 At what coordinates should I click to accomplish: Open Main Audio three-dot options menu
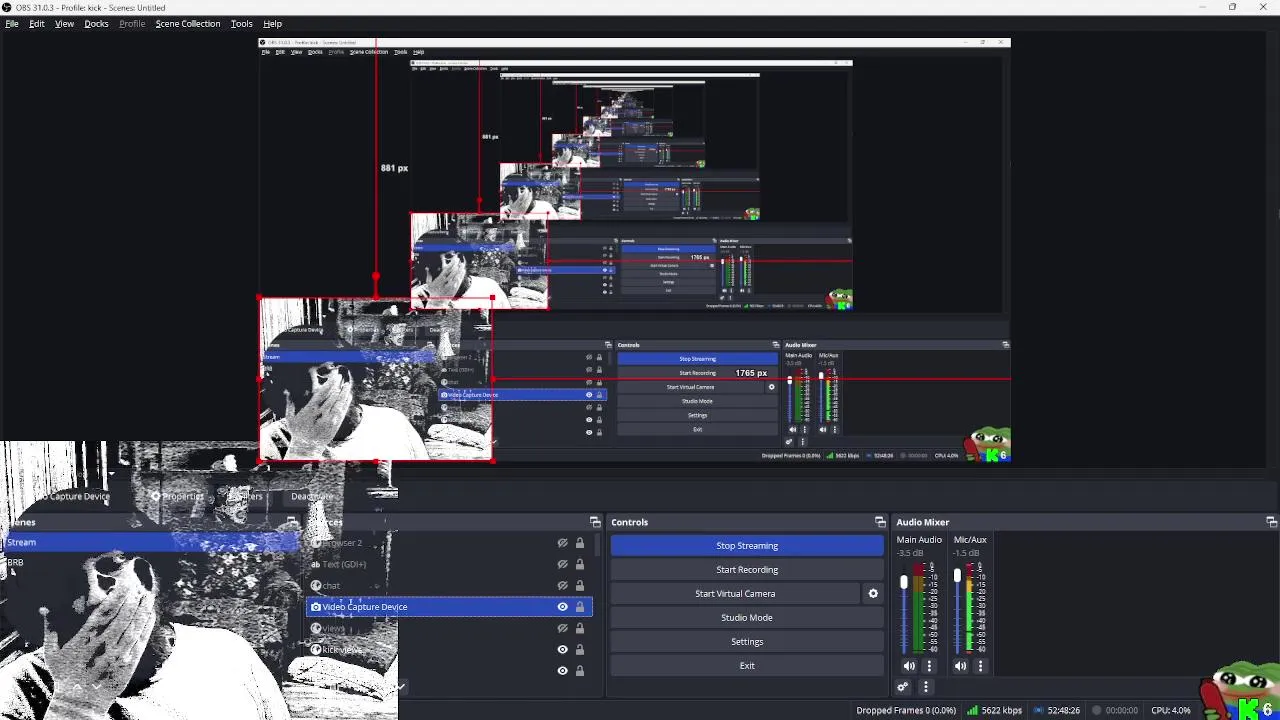(x=929, y=666)
